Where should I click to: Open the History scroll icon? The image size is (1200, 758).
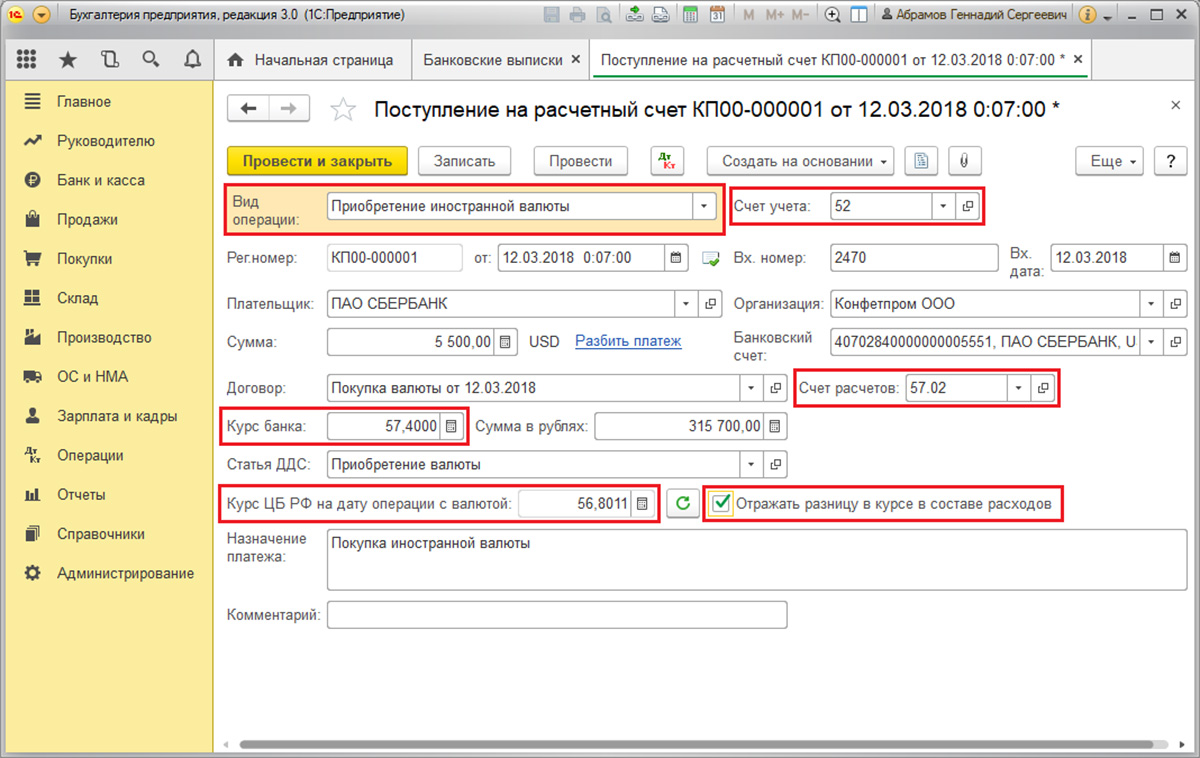(x=110, y=60)
